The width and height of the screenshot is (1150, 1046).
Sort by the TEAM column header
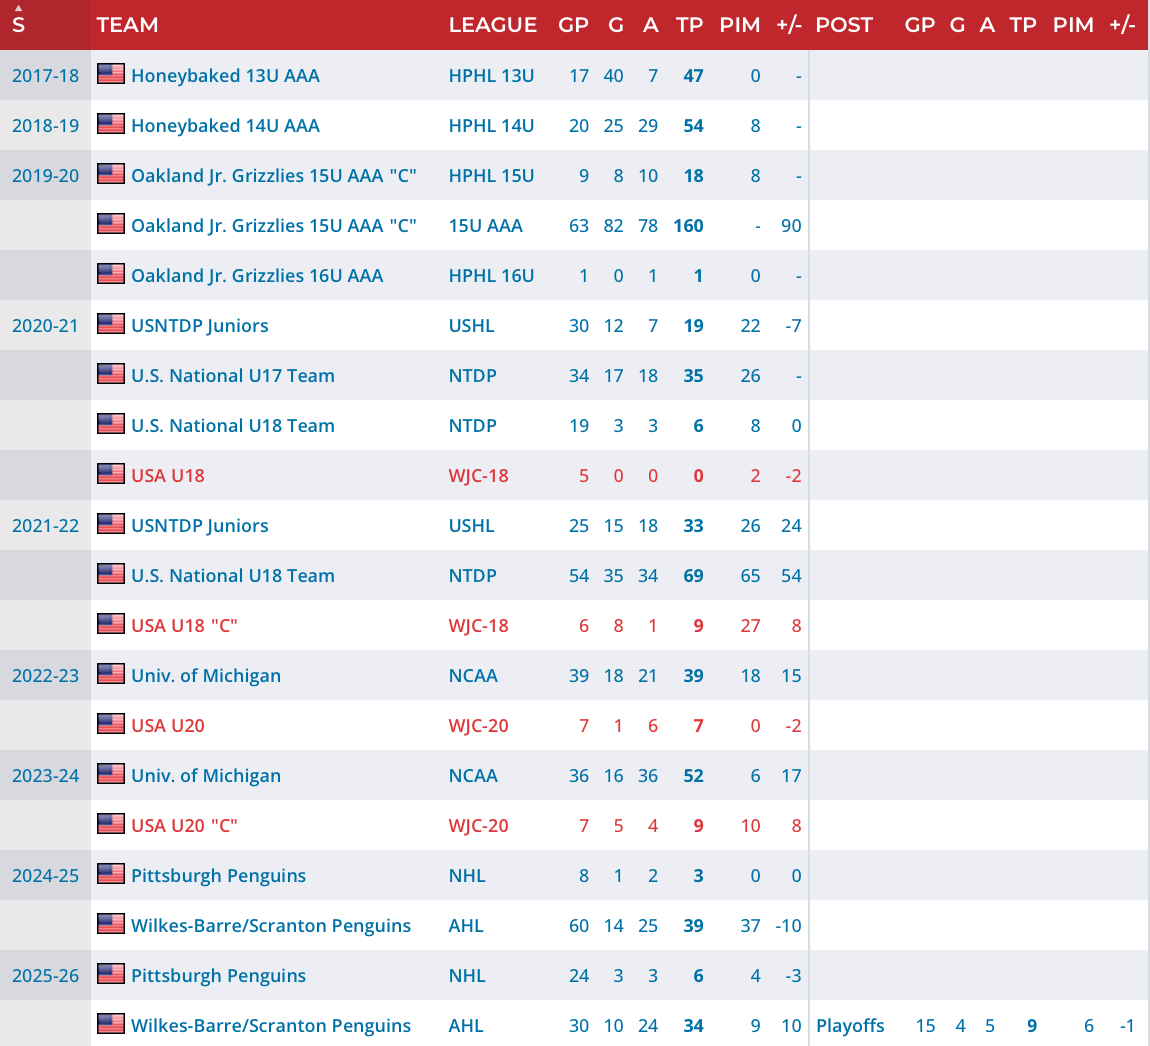point(128,25)
